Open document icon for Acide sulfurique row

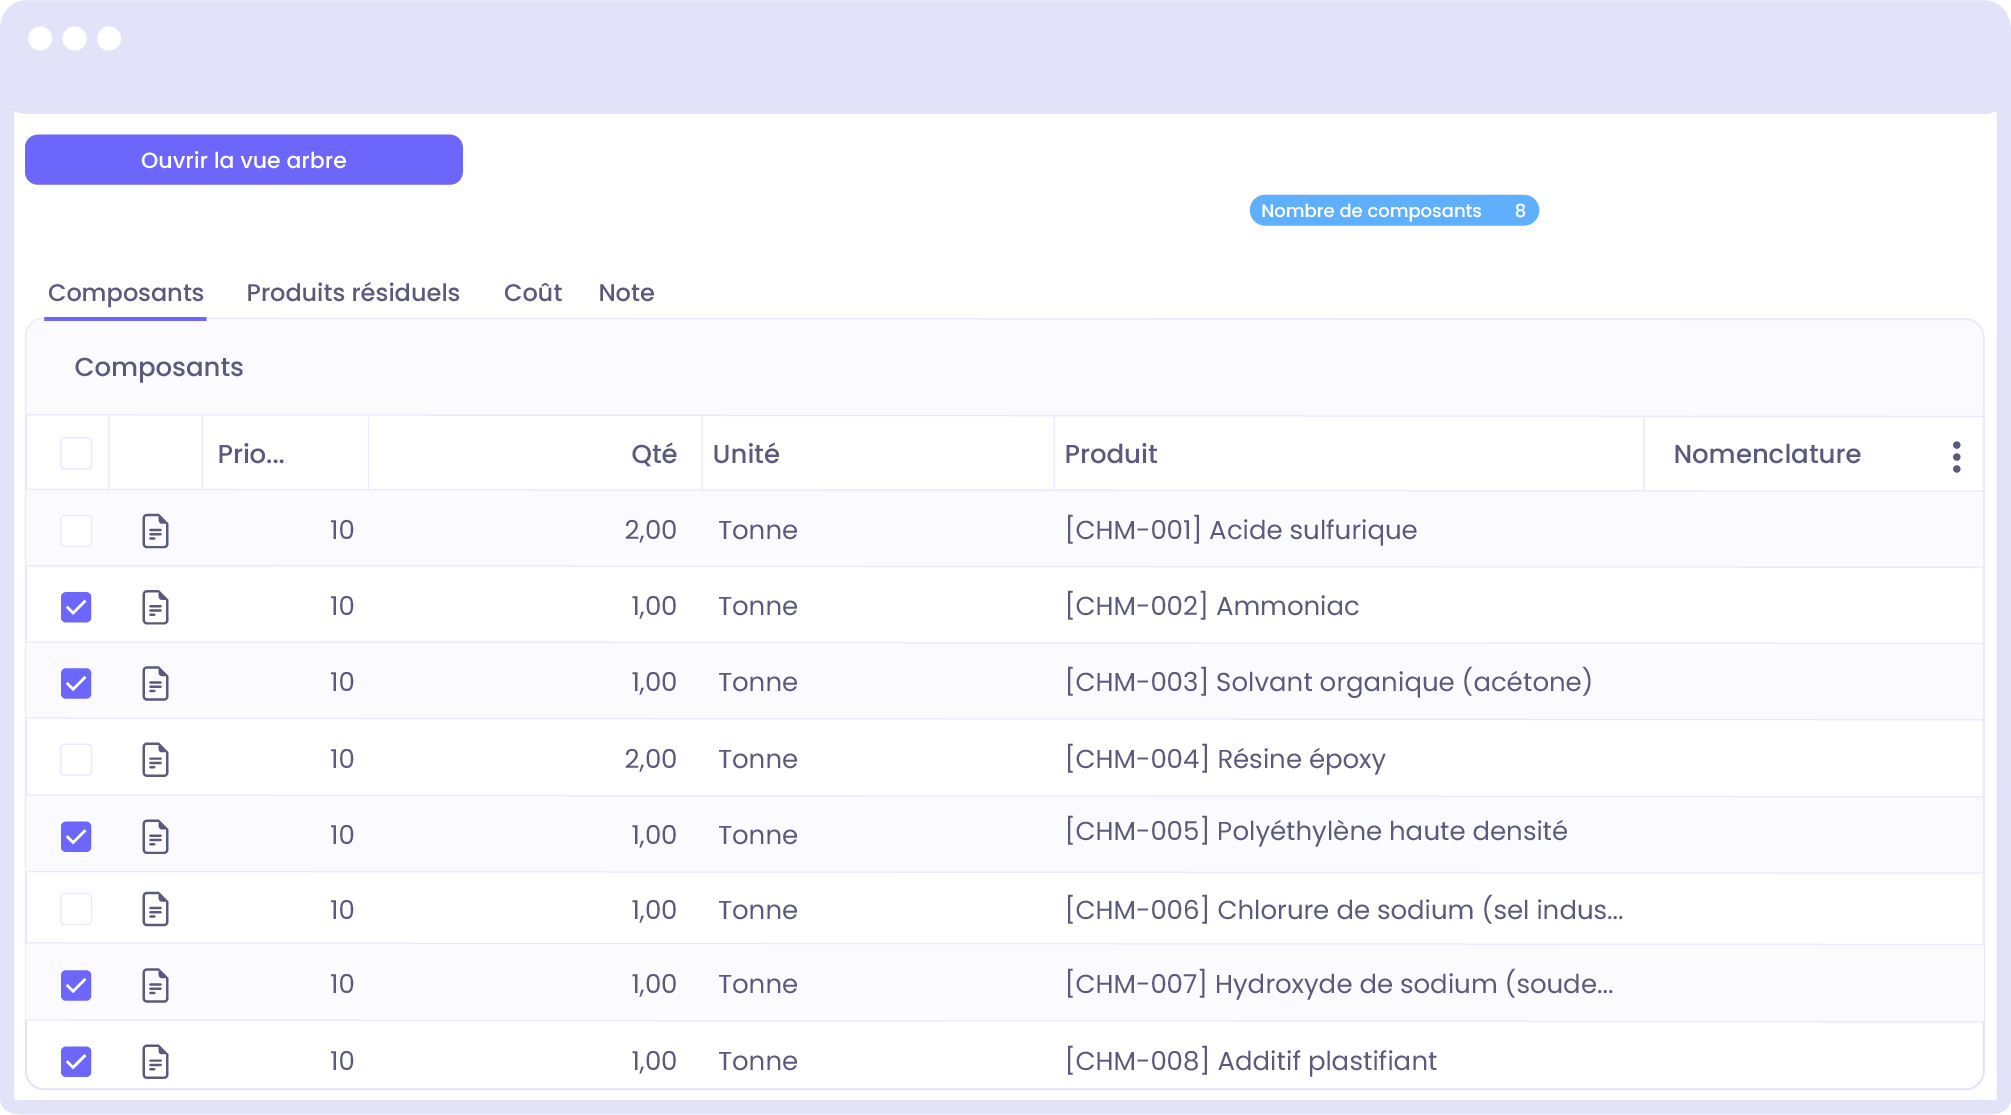click(x=155, y=530)
